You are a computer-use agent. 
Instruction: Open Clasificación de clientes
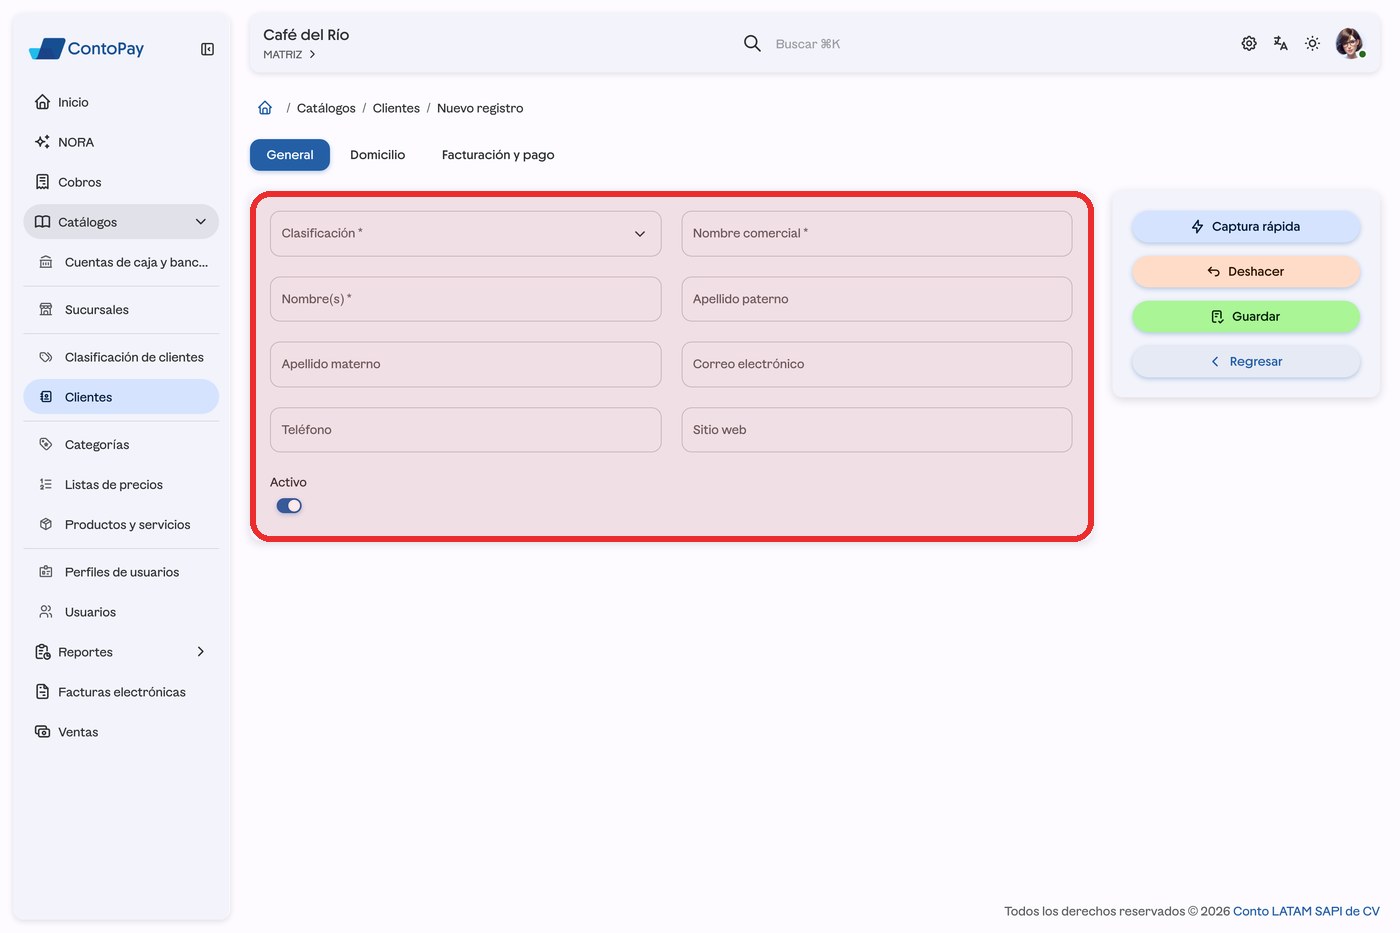click(x=121, y=357)
